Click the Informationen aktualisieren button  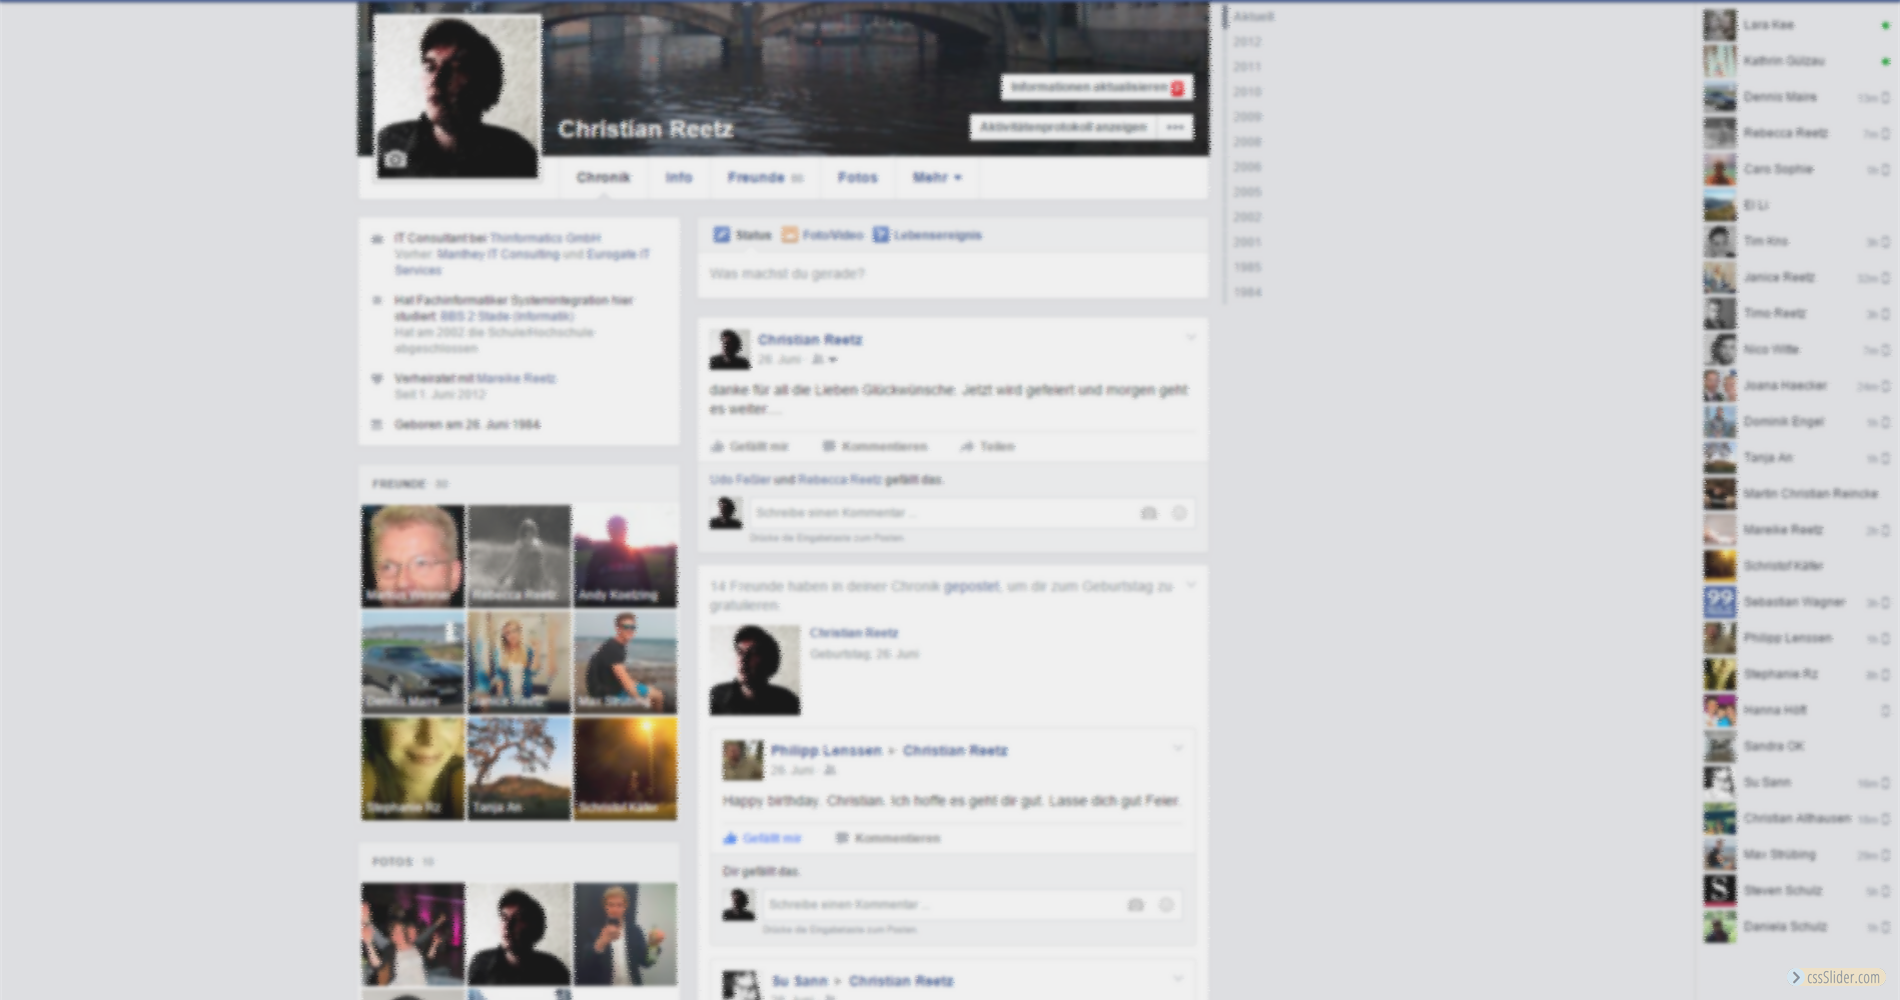point(1096,88)
